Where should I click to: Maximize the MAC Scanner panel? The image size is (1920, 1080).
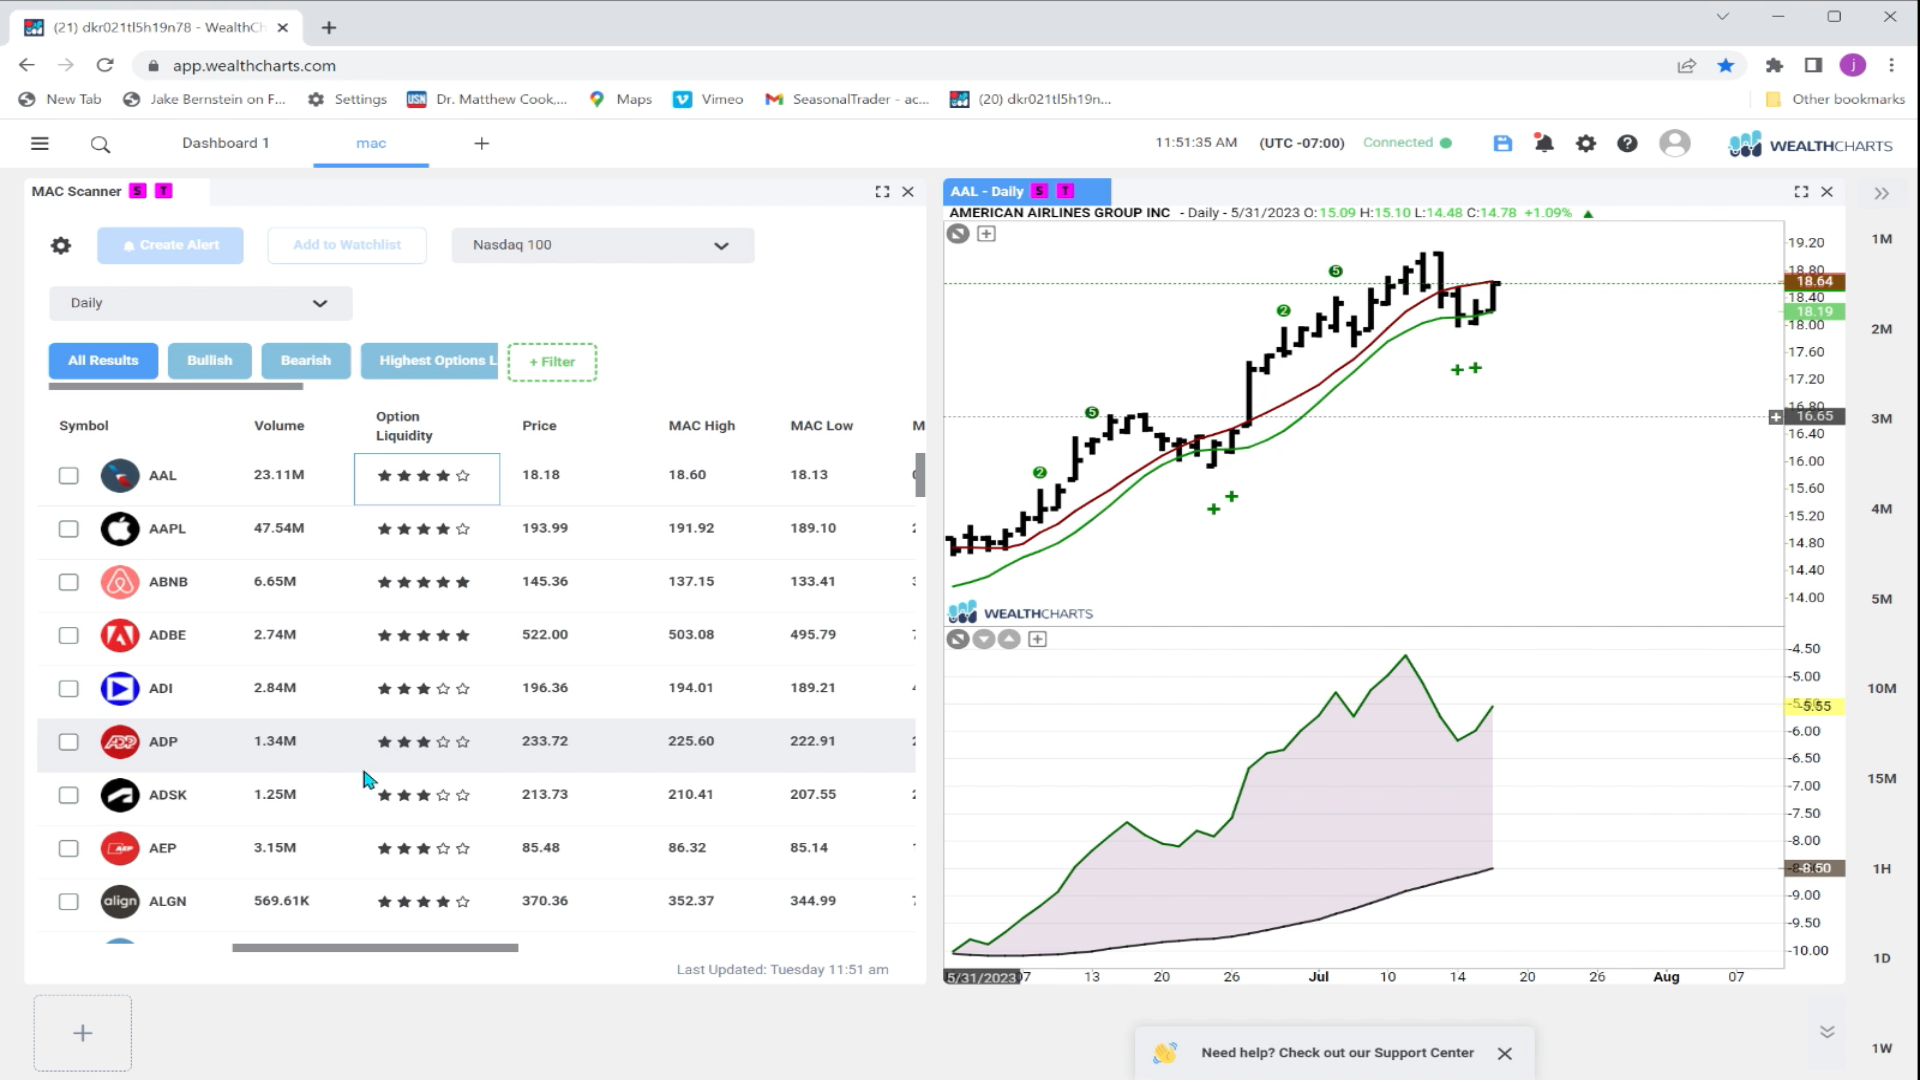point(882,192)
